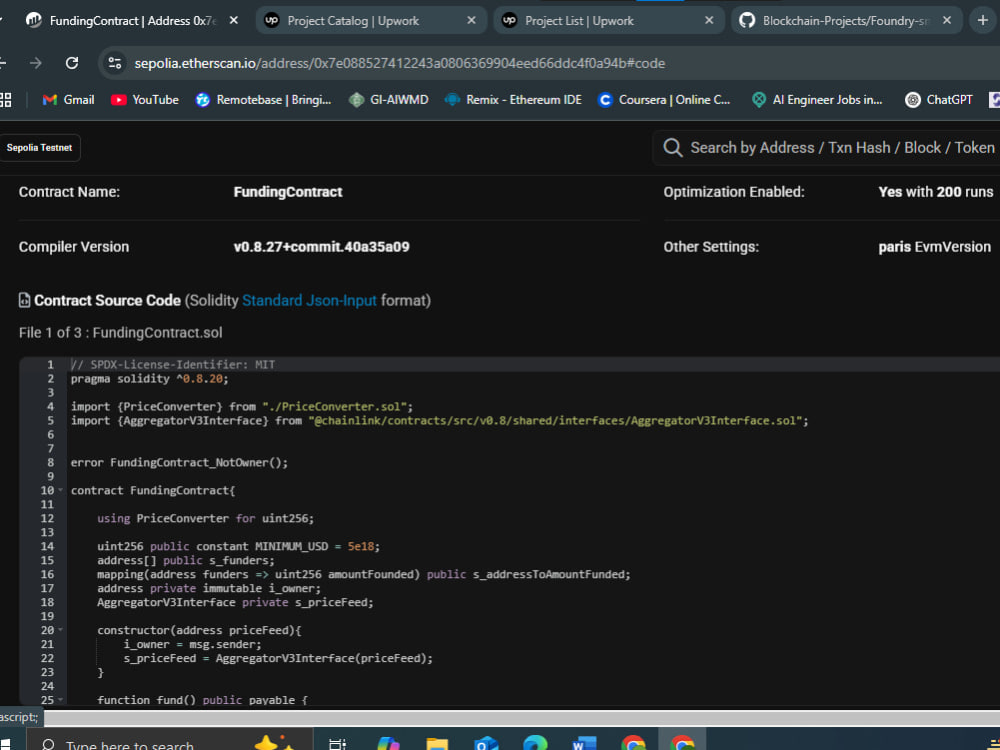The height and width of the screenshot is (750, 1000).
Task: Click the compiler version v0.8.27+commit.40a35a09 text
Action: (x=321, y=247)
